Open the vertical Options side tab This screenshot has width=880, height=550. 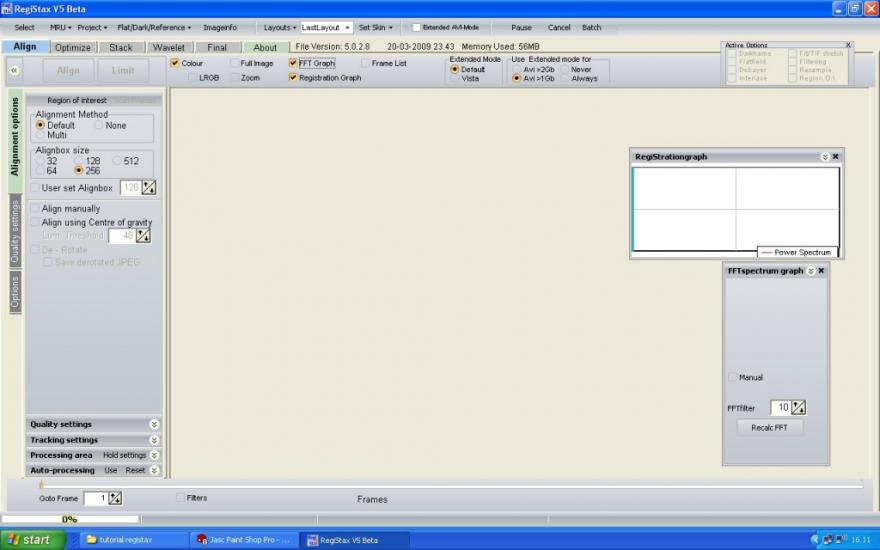click(x=15, y=292)
